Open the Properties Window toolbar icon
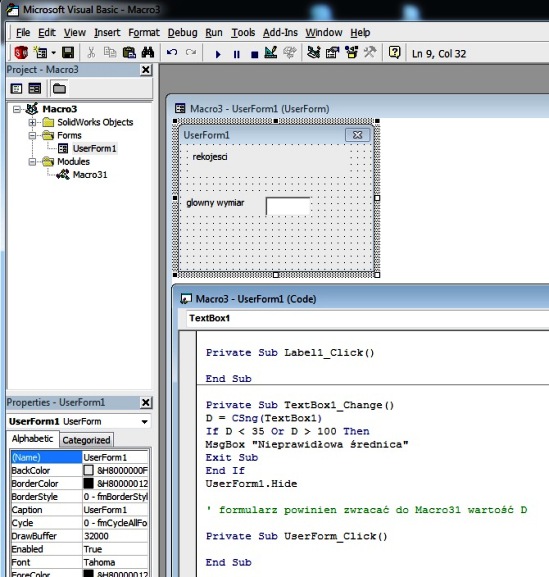The width and height of the screenshot is (549, 577). tap(333, 53)
